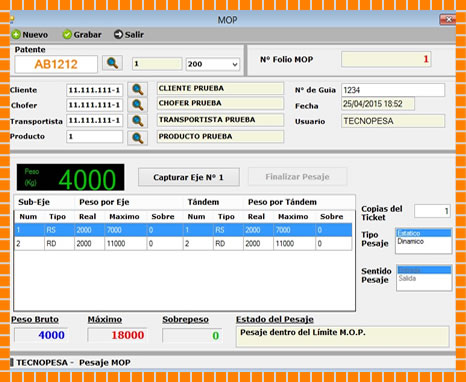Search Patente with the magnifier icon

click(112, 63)
